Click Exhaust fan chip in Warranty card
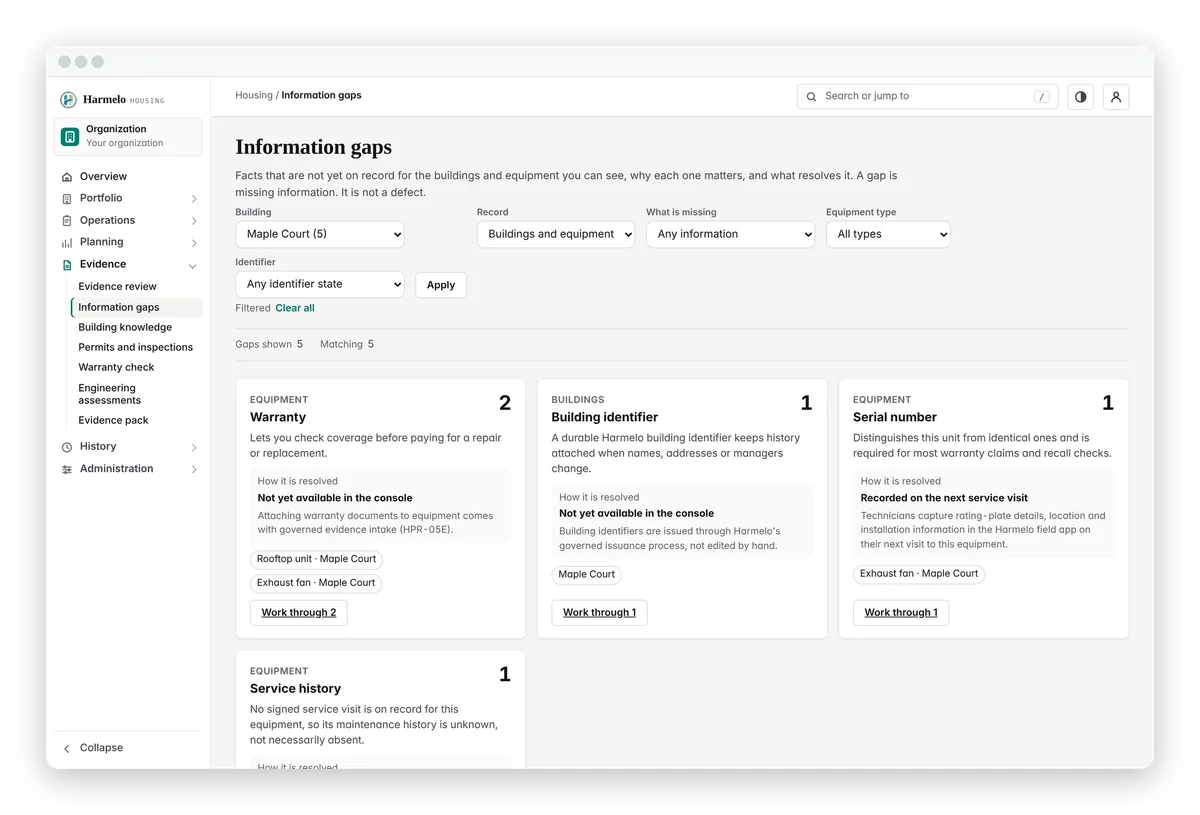 [x=316, y=583]
